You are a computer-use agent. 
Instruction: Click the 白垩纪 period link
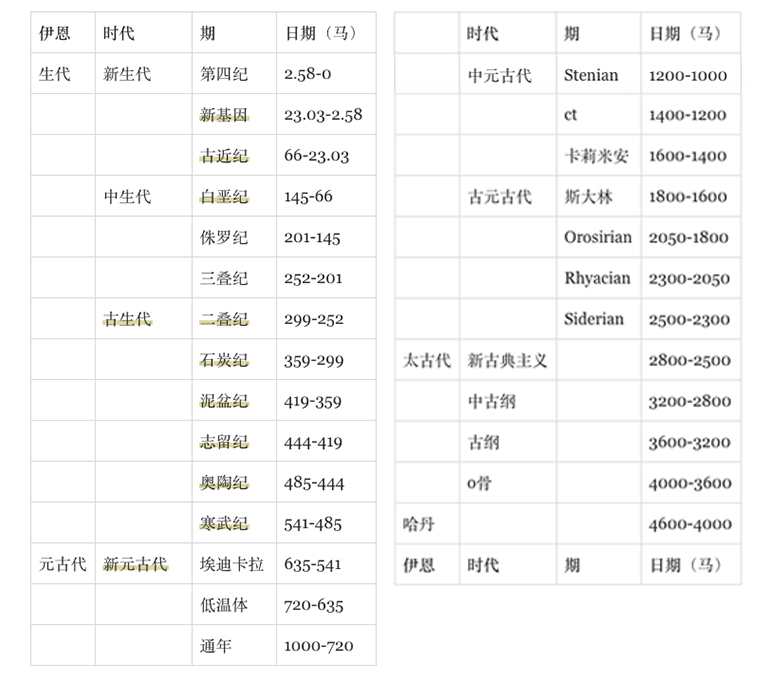click(224, 197)
